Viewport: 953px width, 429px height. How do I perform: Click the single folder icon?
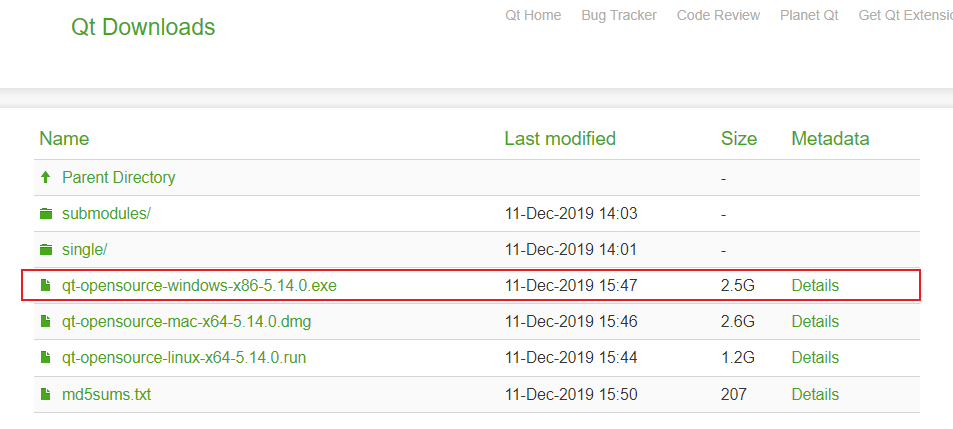pos(46,250)
